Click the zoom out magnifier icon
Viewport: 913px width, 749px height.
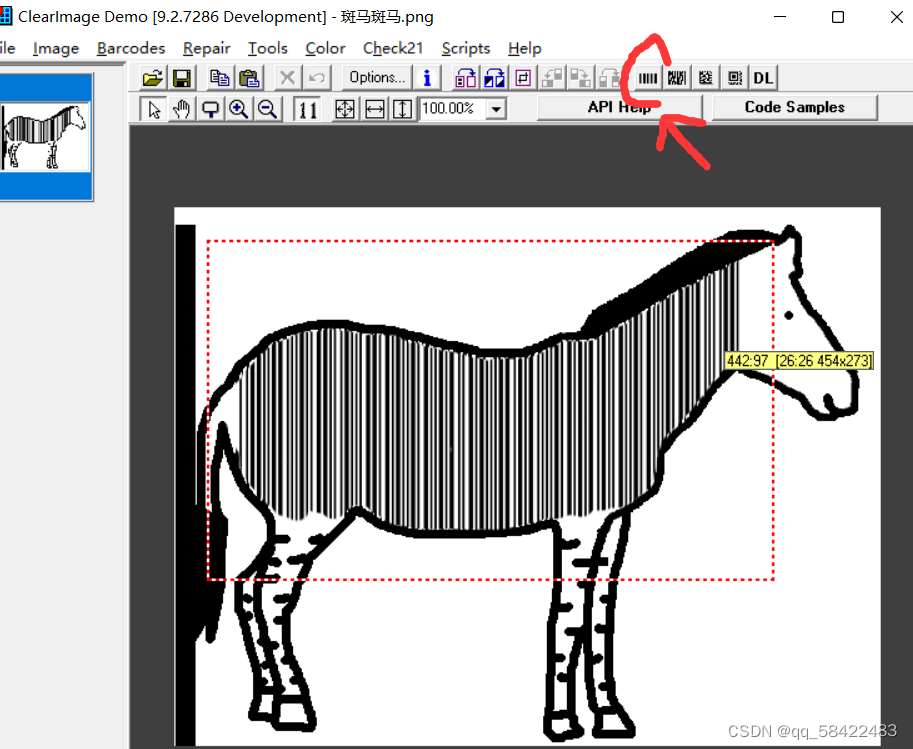[x=267, y=109]
